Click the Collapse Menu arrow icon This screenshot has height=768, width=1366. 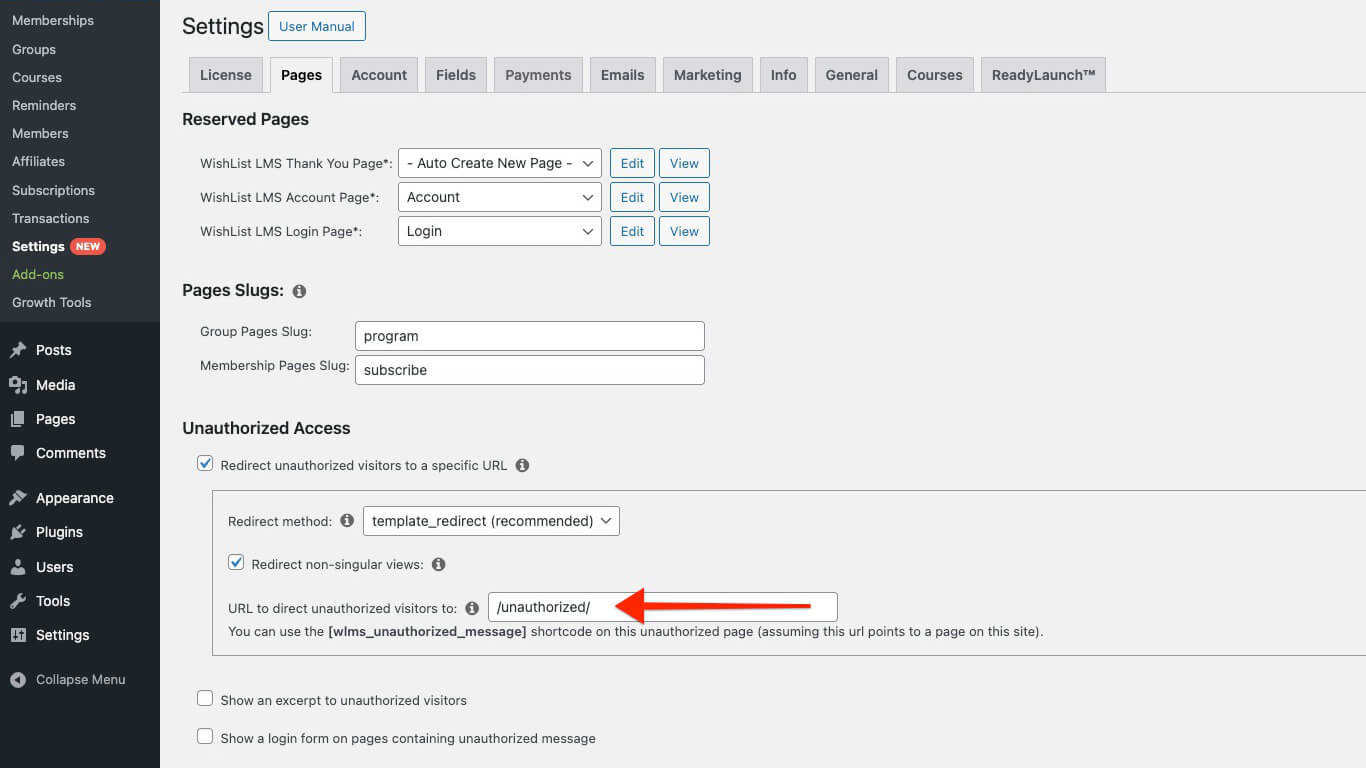[18, 680]
